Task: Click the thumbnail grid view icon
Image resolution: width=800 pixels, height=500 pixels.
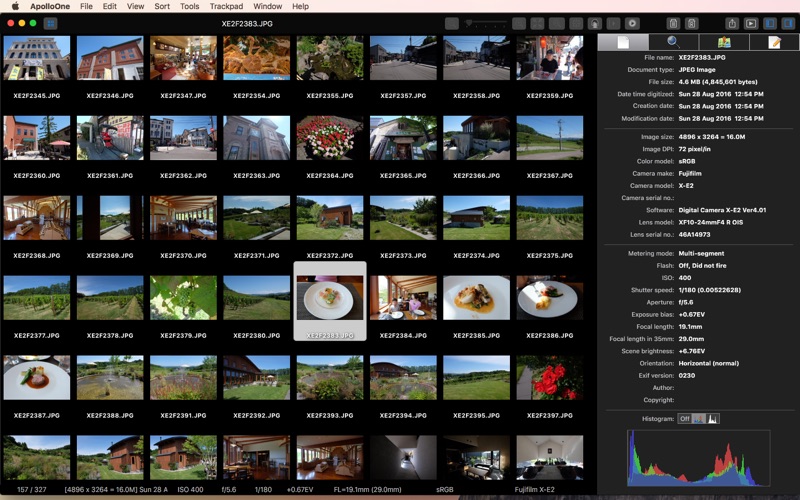Action: [51, 22]
